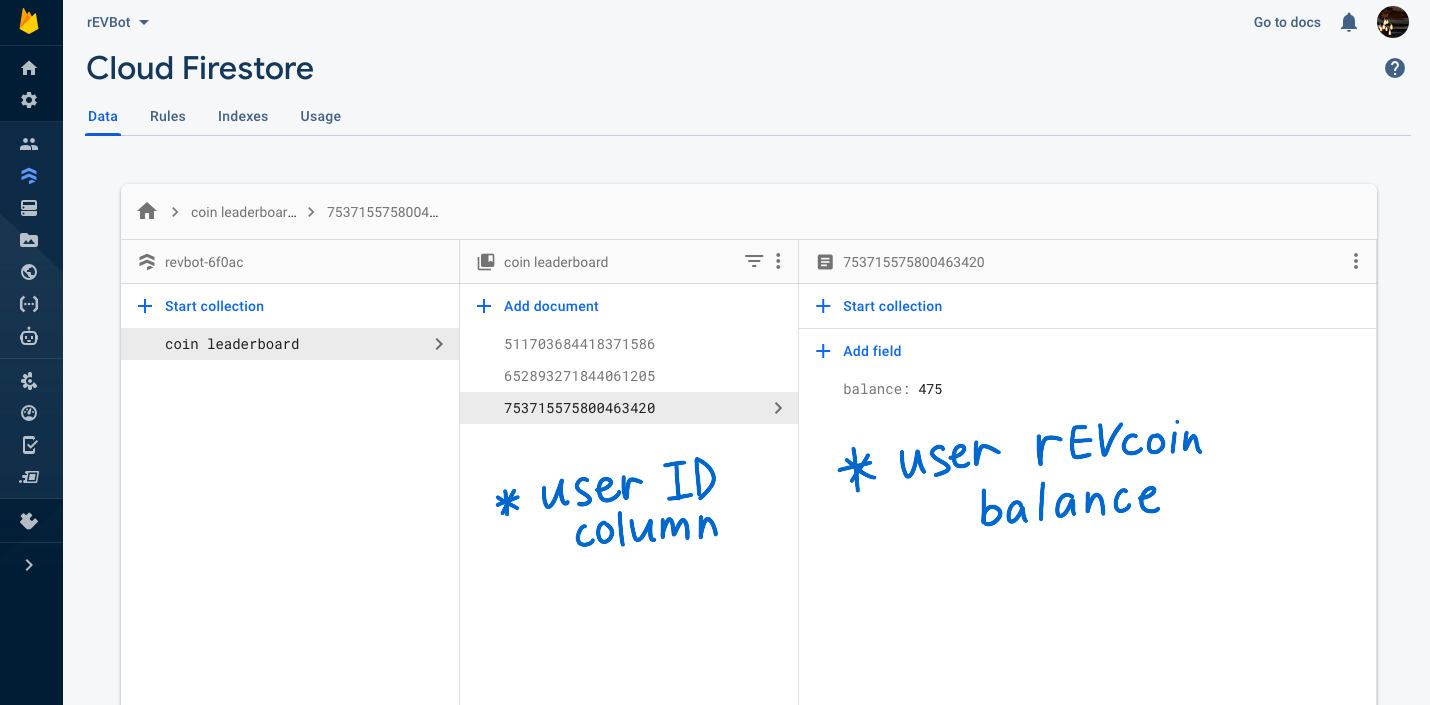Screen dimensions: 1430x705
Task: Open Realtime Database icon in sidebar
Action: [x=29, y=208]
